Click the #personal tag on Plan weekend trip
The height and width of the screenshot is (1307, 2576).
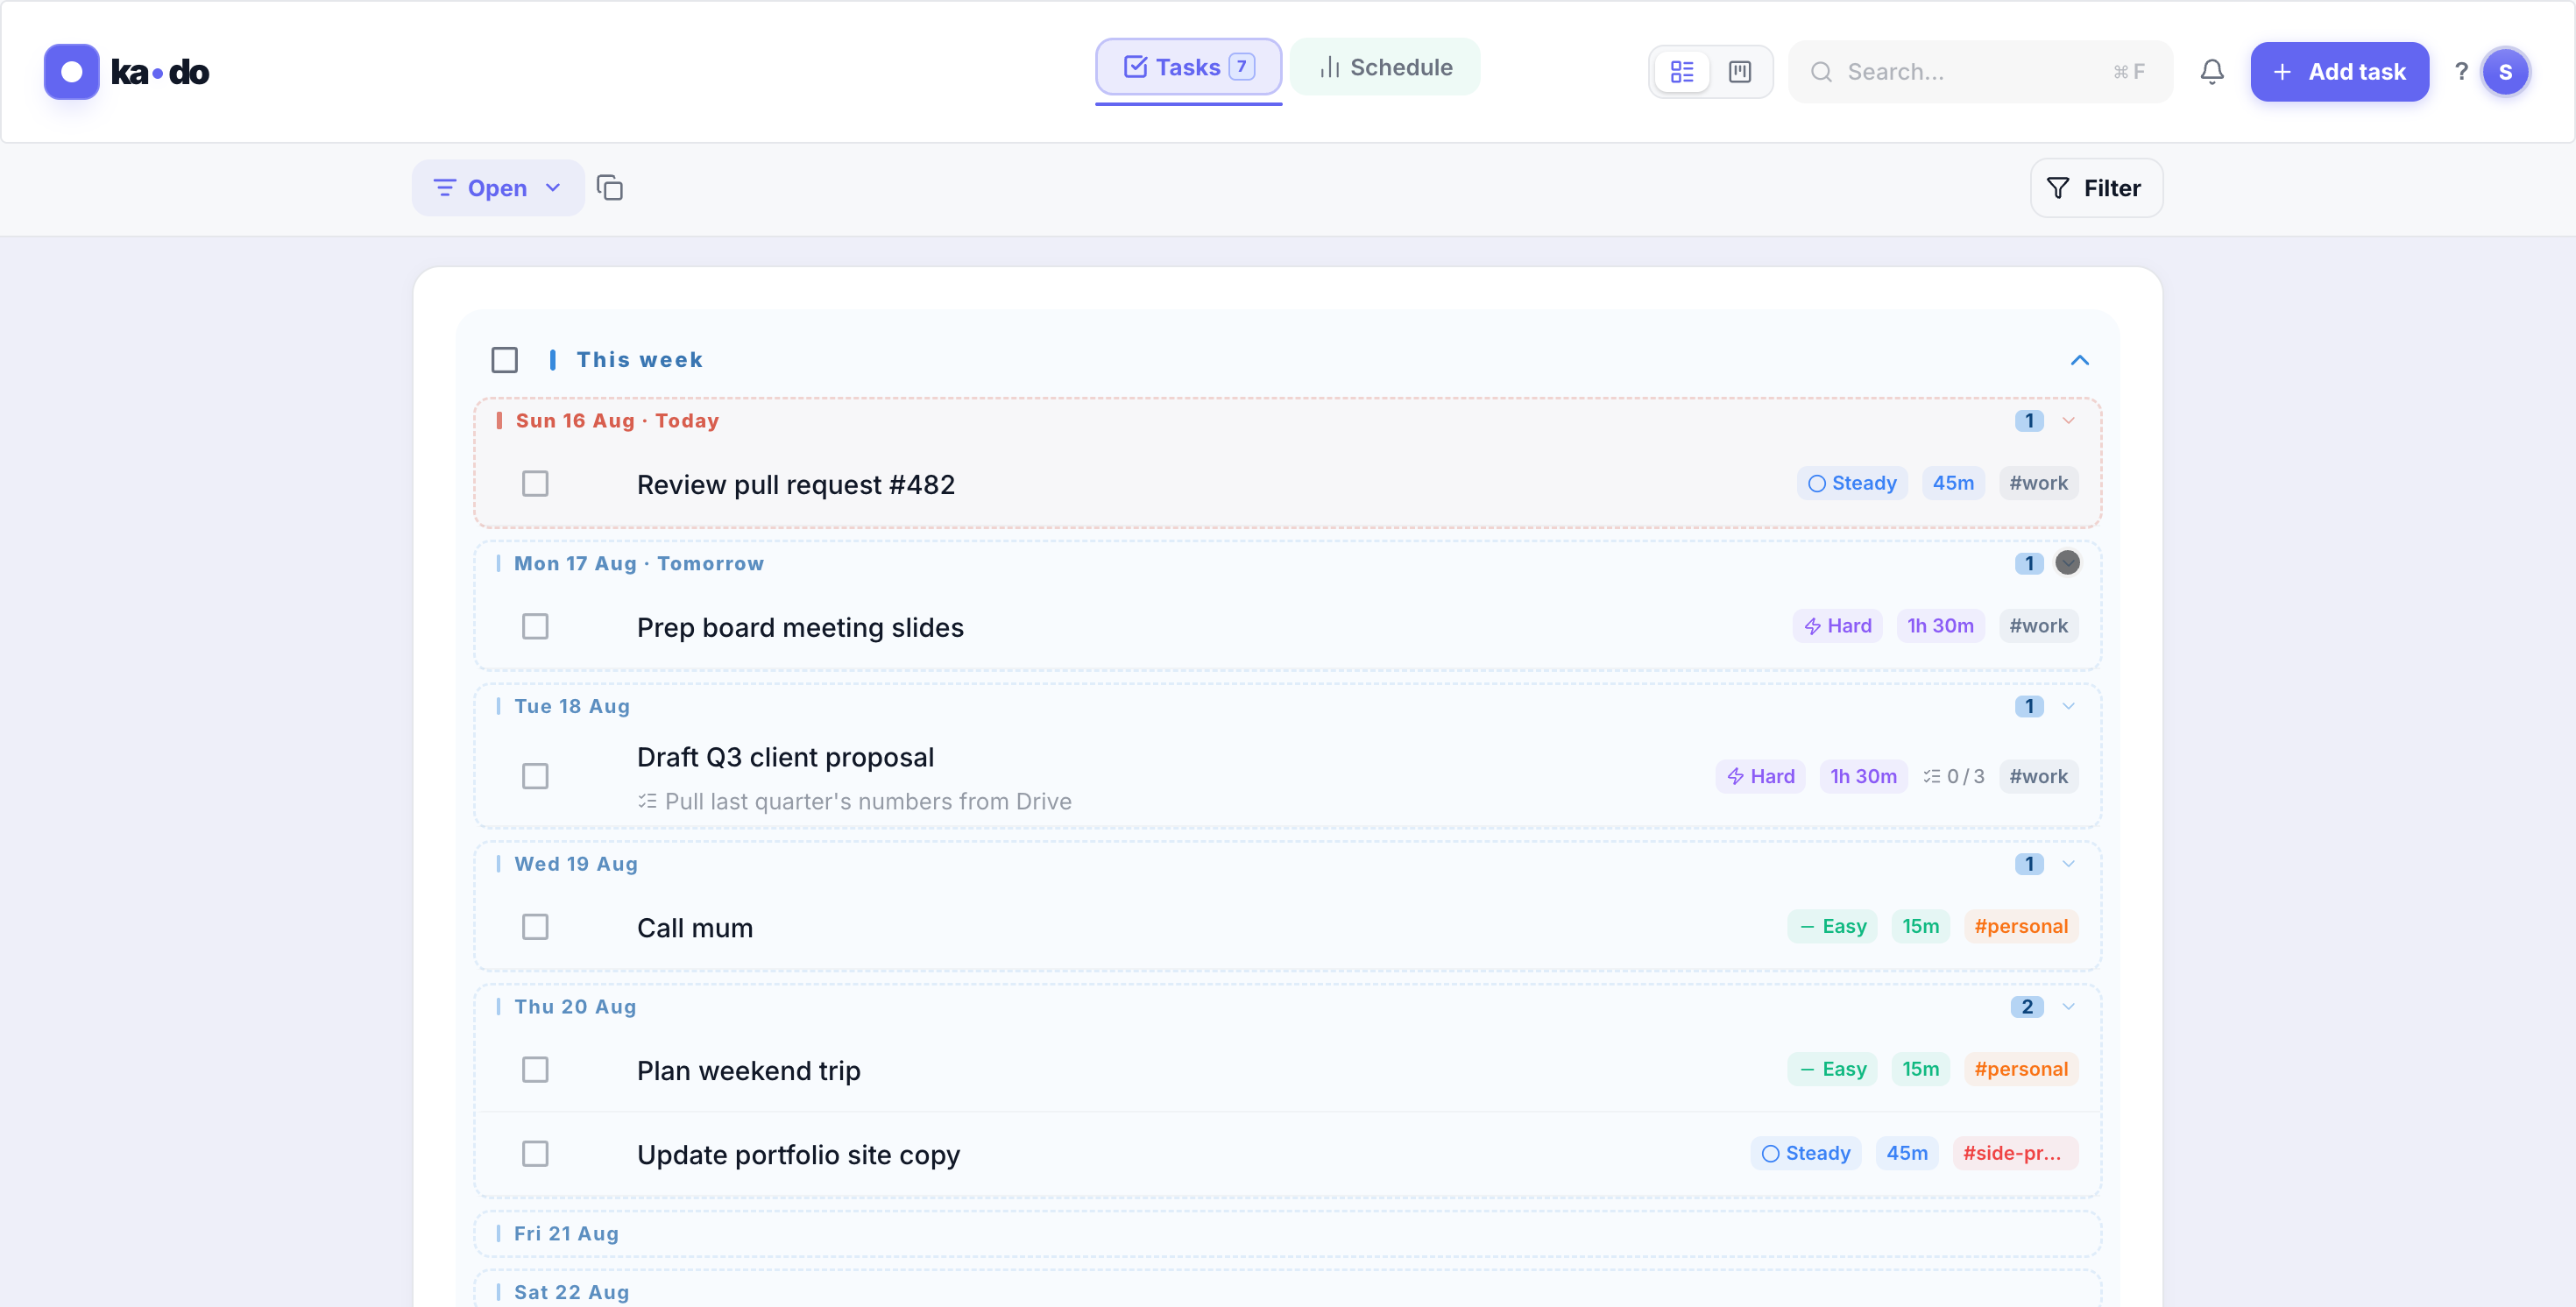[x=2021, y=1070]
